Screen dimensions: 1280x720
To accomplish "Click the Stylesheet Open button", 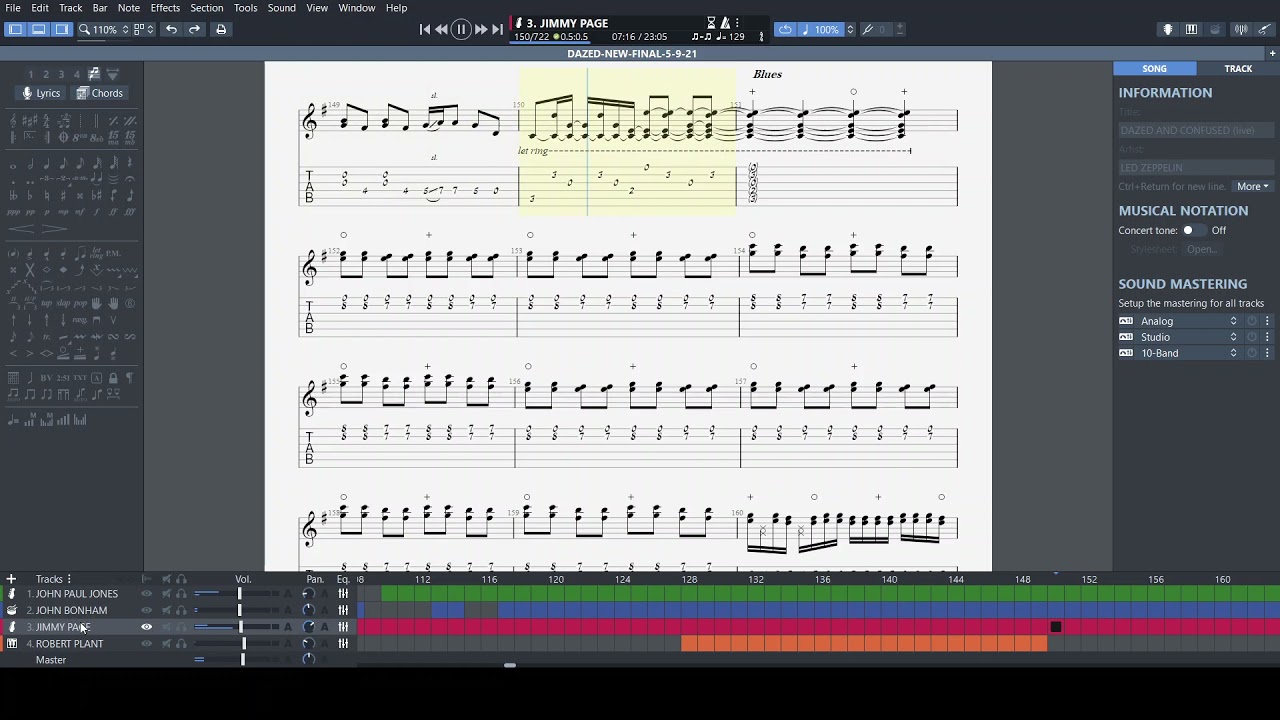I will (x=1201, y=249).
